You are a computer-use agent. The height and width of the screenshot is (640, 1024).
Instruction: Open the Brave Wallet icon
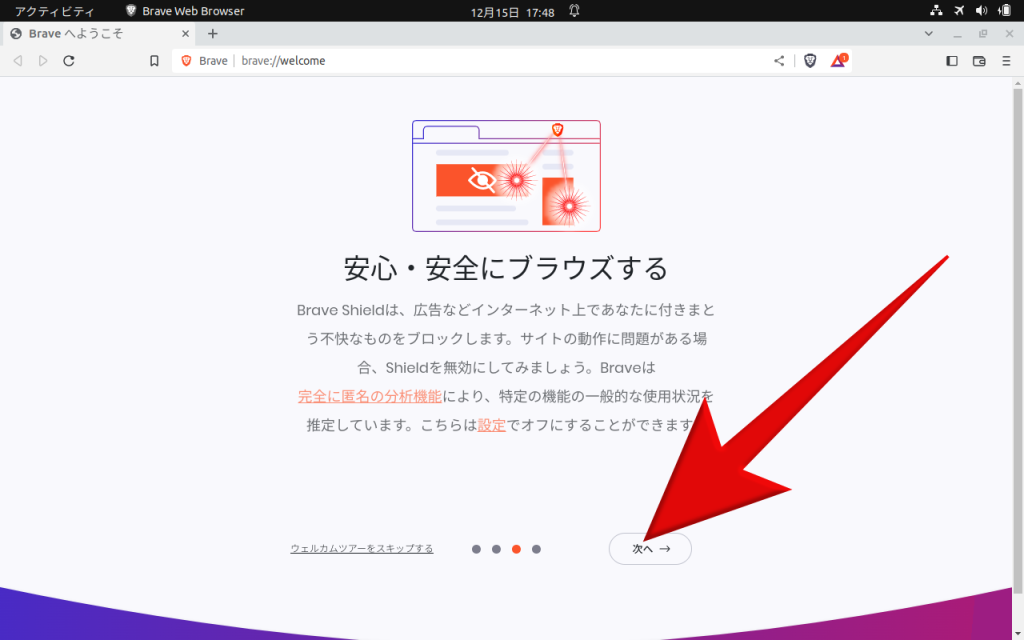979,61
